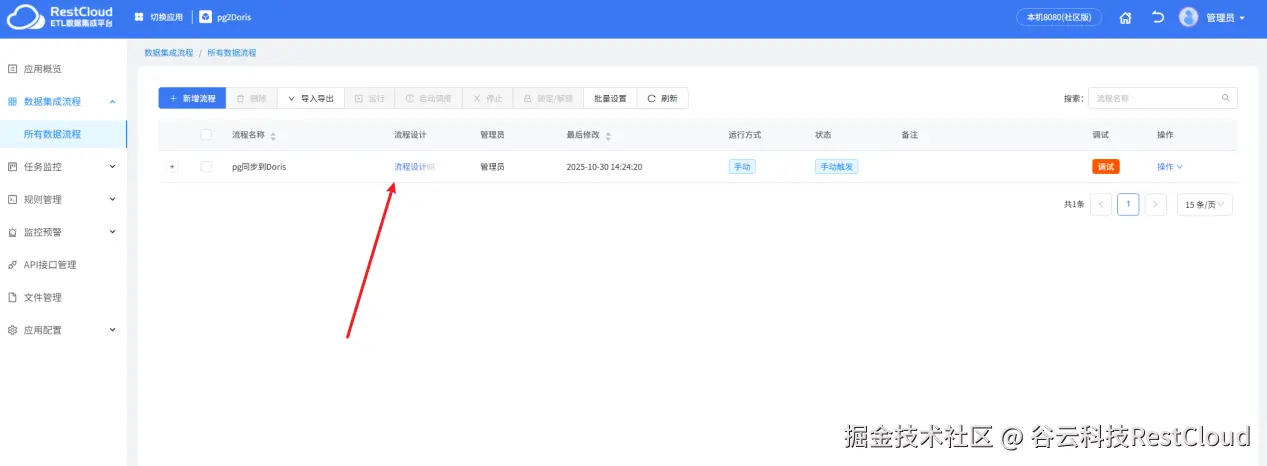Click the 运行 toolbar button
This screenshot has width=1267, height=466.
tap(370, 98)
